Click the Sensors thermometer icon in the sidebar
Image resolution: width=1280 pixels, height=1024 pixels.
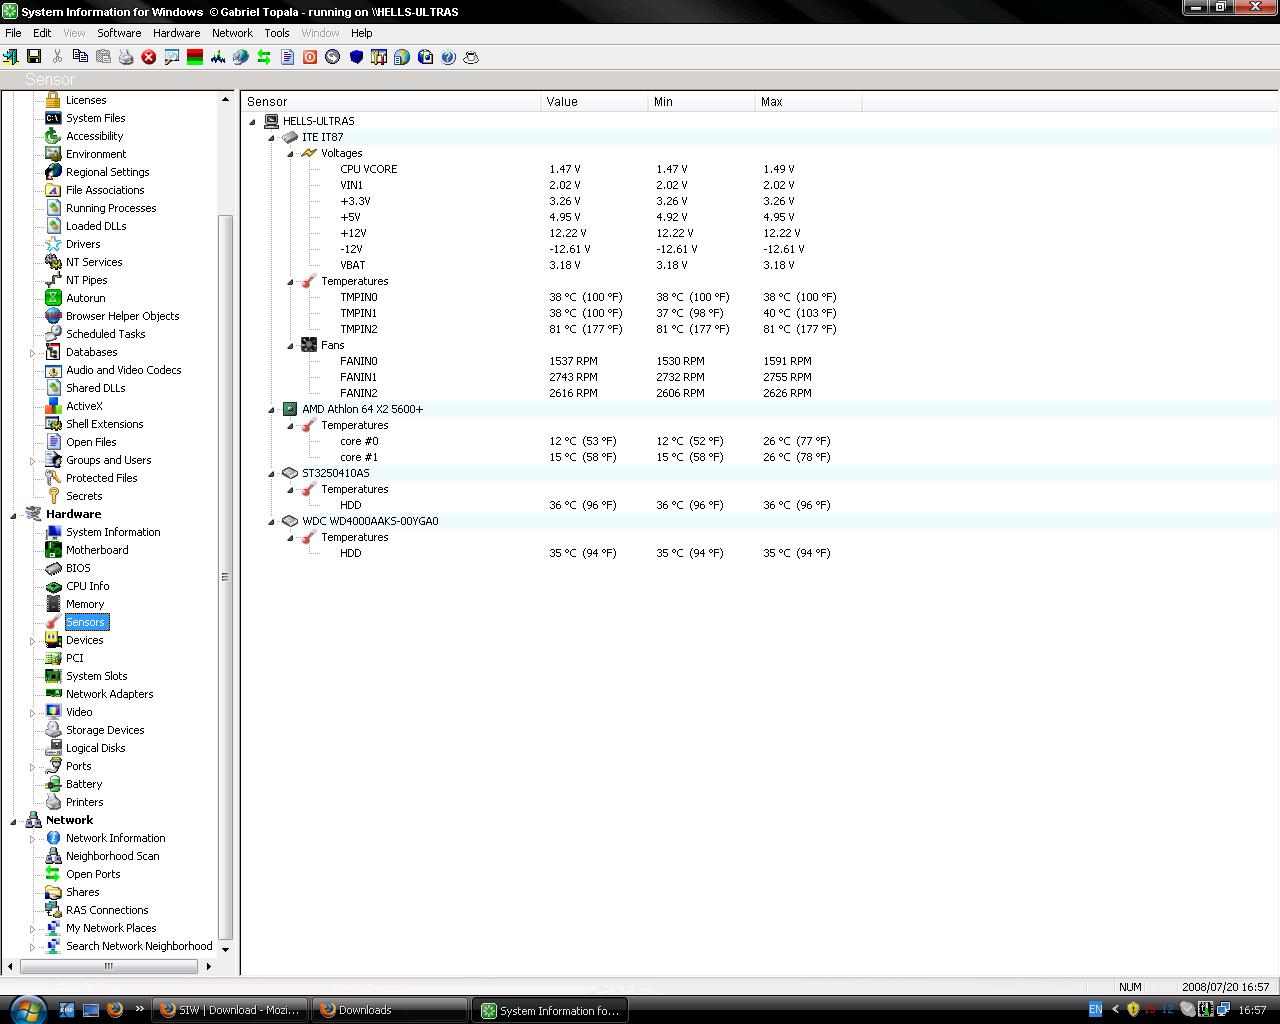(53, 622)
